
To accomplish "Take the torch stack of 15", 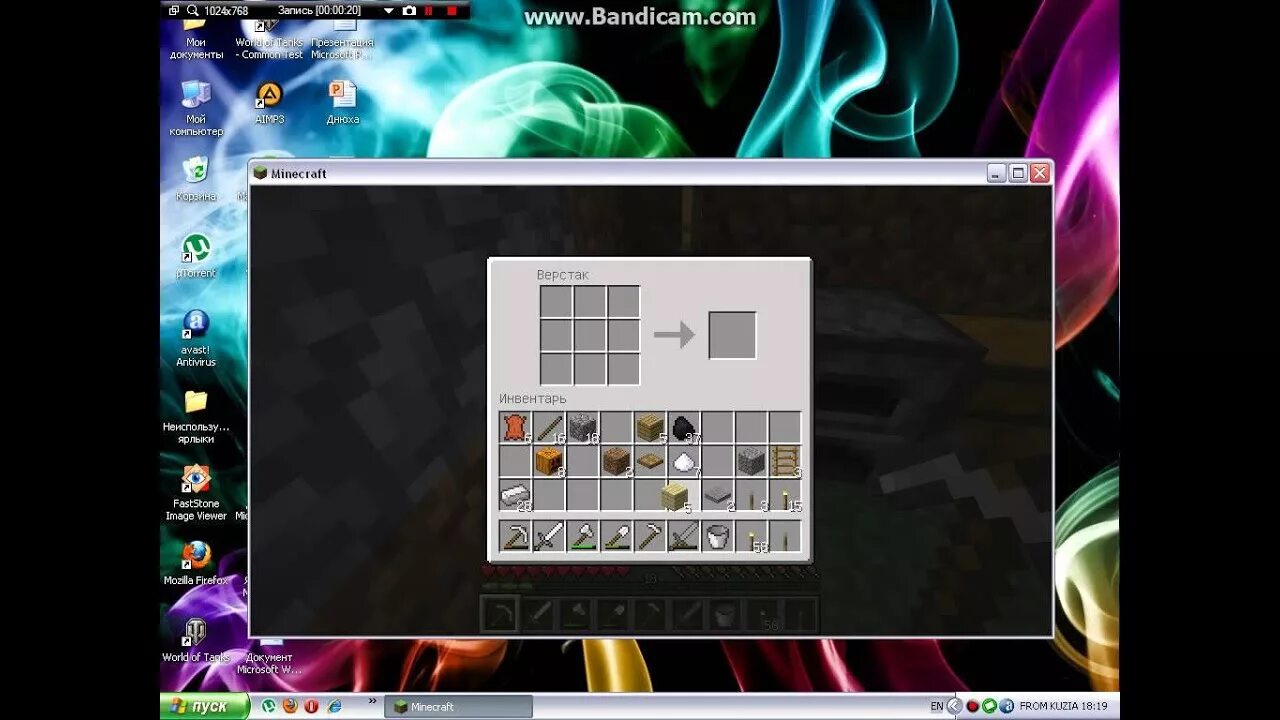I will [787, 496].
